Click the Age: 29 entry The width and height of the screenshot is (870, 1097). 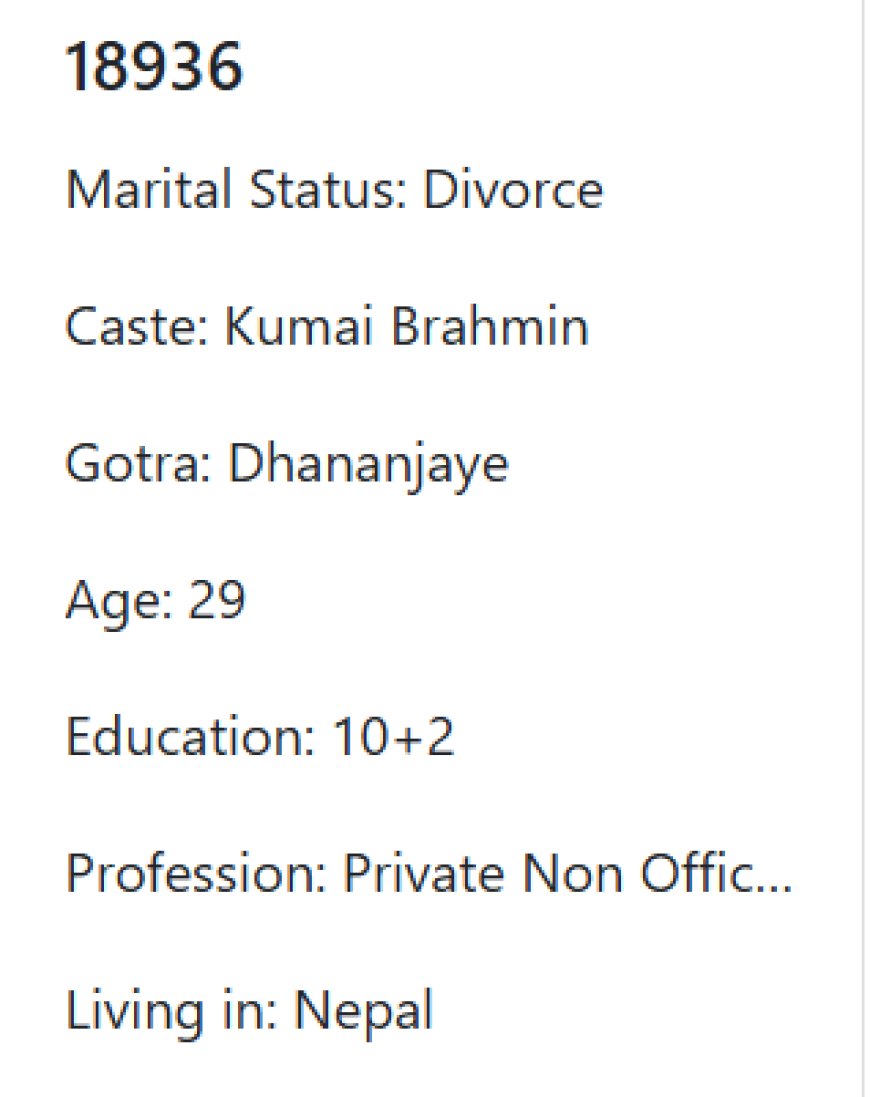(155, 601)
